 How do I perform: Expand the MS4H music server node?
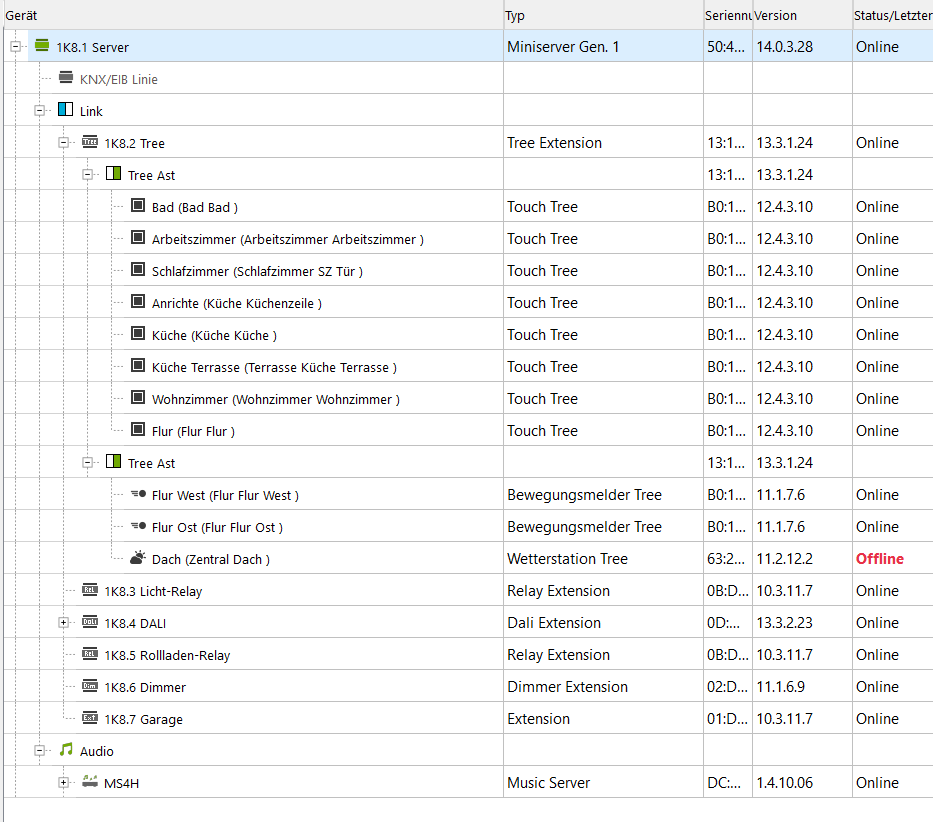(x=63, y=783)
